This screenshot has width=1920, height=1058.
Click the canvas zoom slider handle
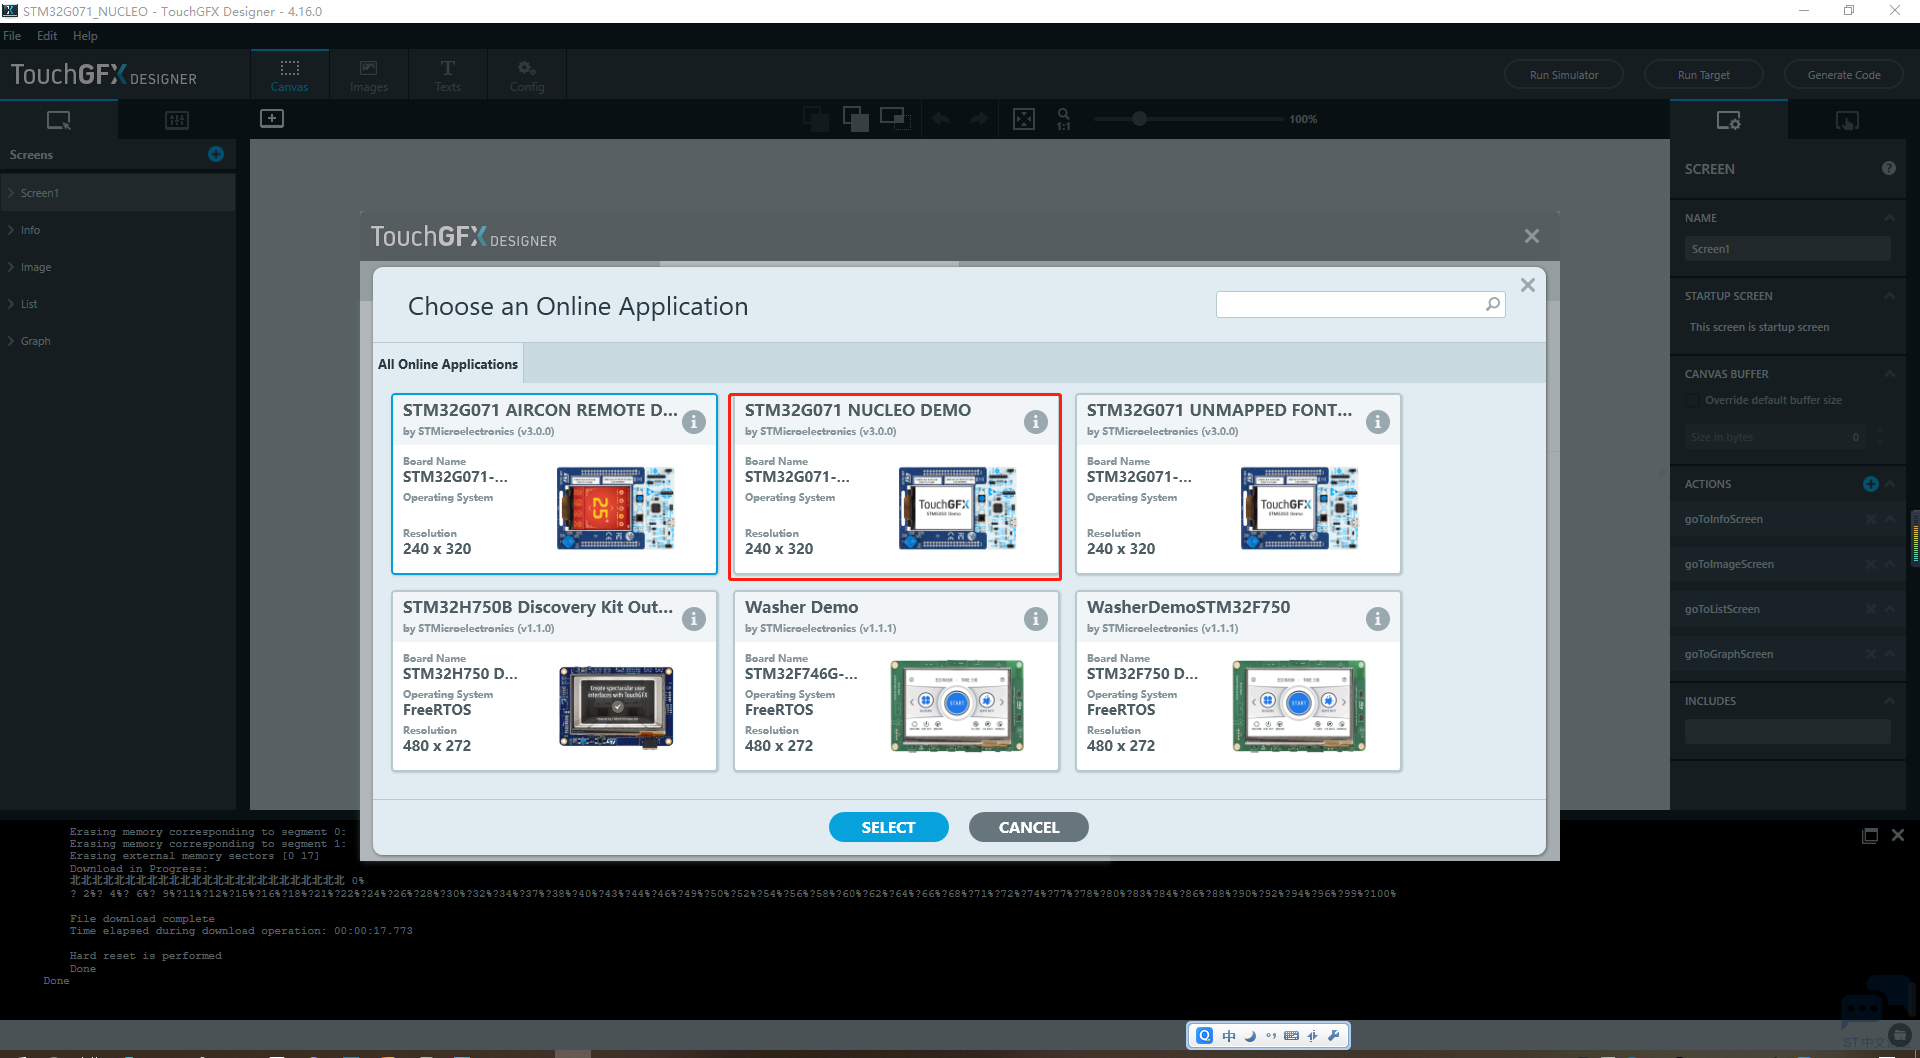pyautogui.click(x=1139, y=119)
